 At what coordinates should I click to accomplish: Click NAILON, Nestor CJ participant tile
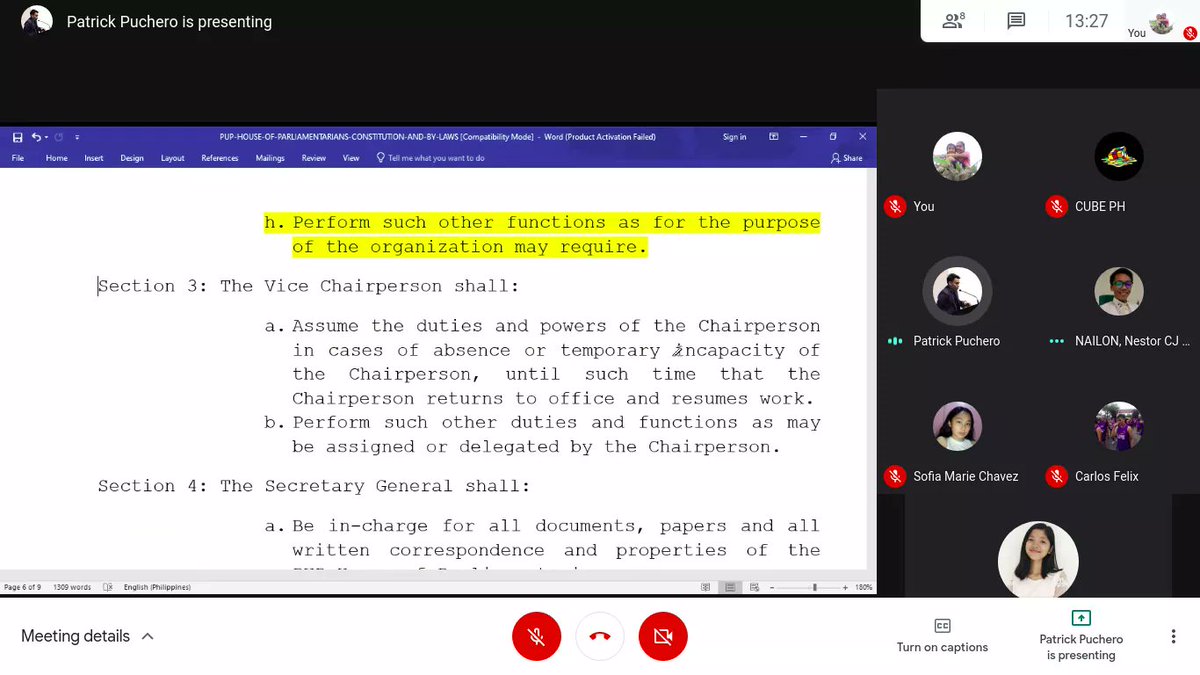pyautogui.click(x=1118, y=291)
